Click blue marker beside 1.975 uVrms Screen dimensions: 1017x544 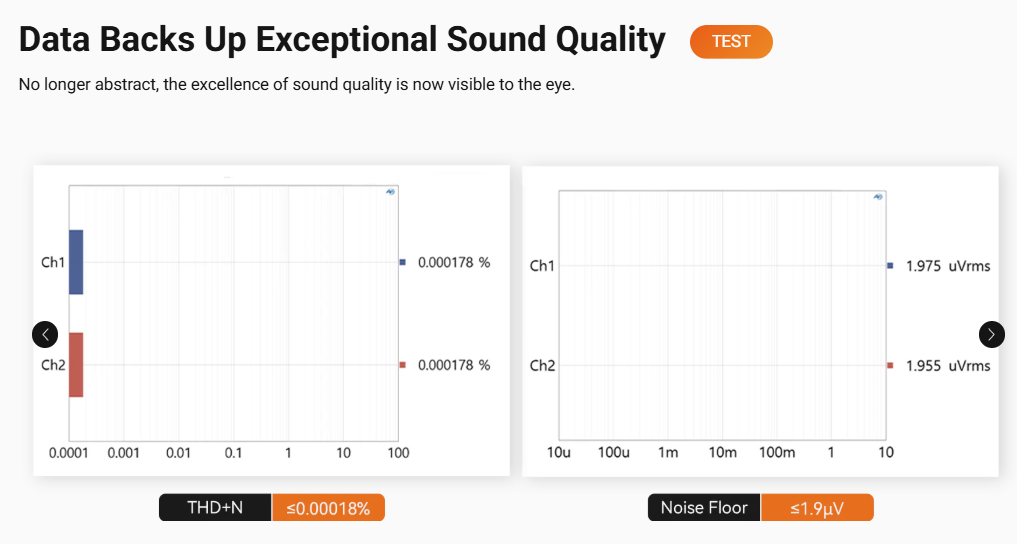pyautogui.click(x=889, y=265)
